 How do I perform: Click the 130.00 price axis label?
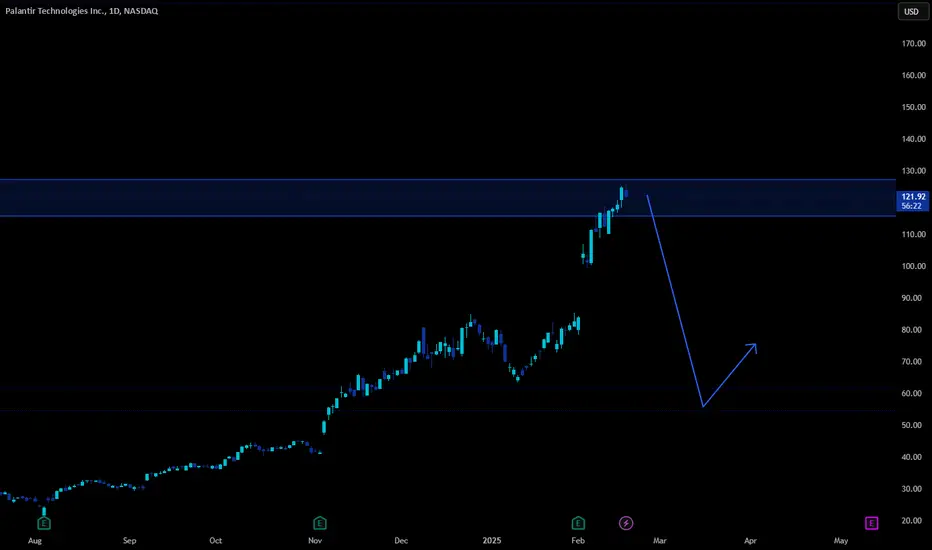(914, 171)
